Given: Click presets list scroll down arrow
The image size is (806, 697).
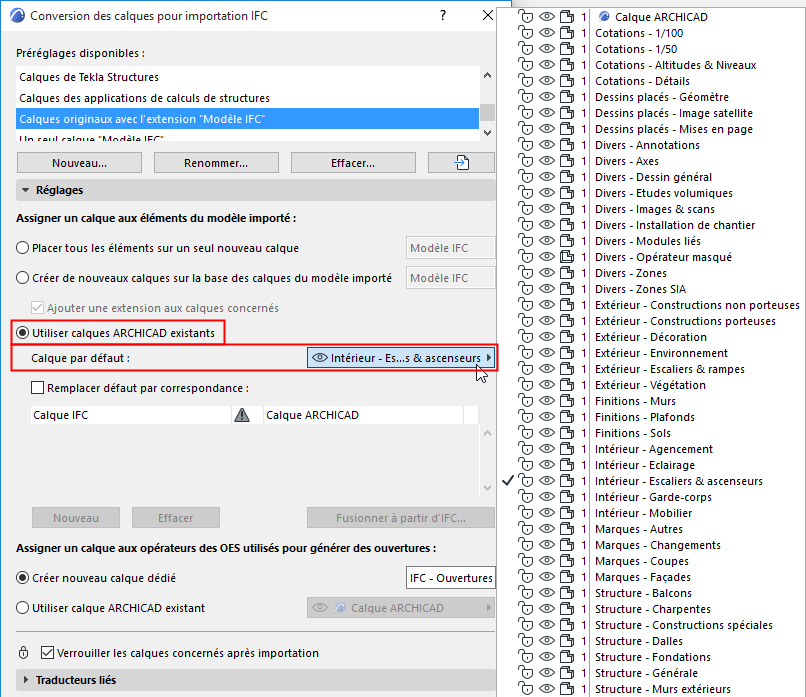Looking at the screenshot, I should pos(487,133).
